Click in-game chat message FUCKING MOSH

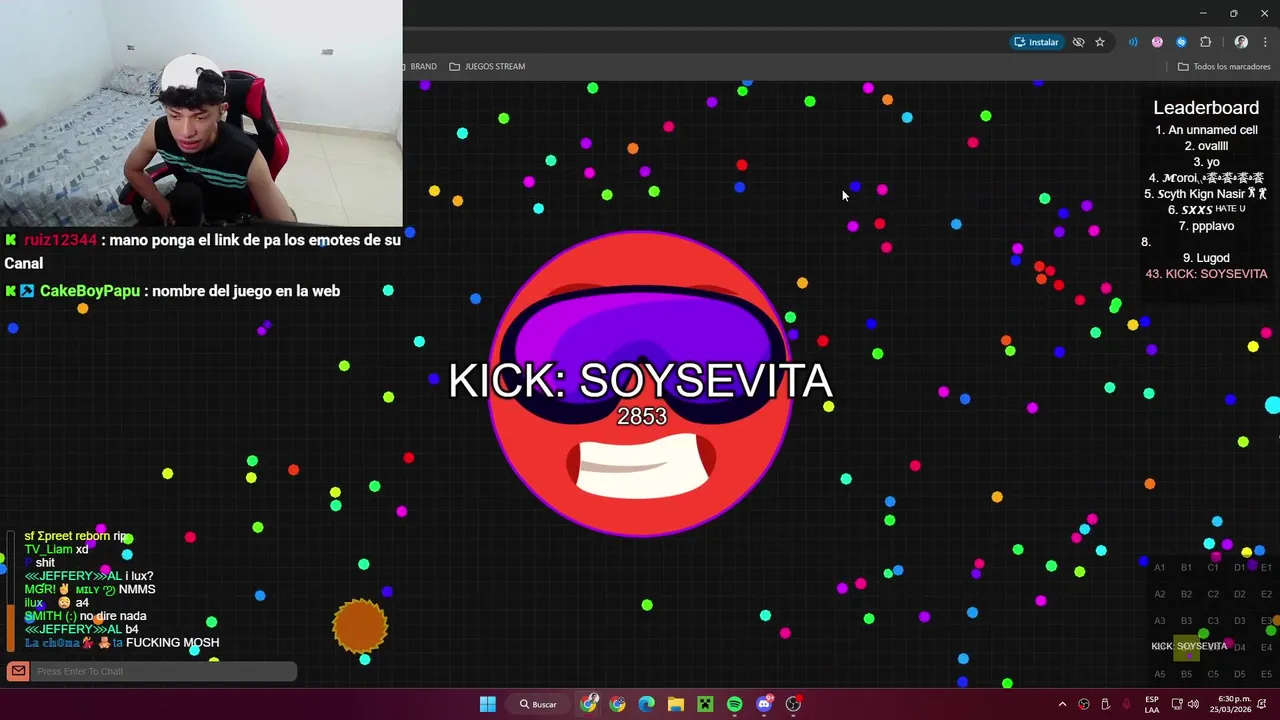pos(172,643)
